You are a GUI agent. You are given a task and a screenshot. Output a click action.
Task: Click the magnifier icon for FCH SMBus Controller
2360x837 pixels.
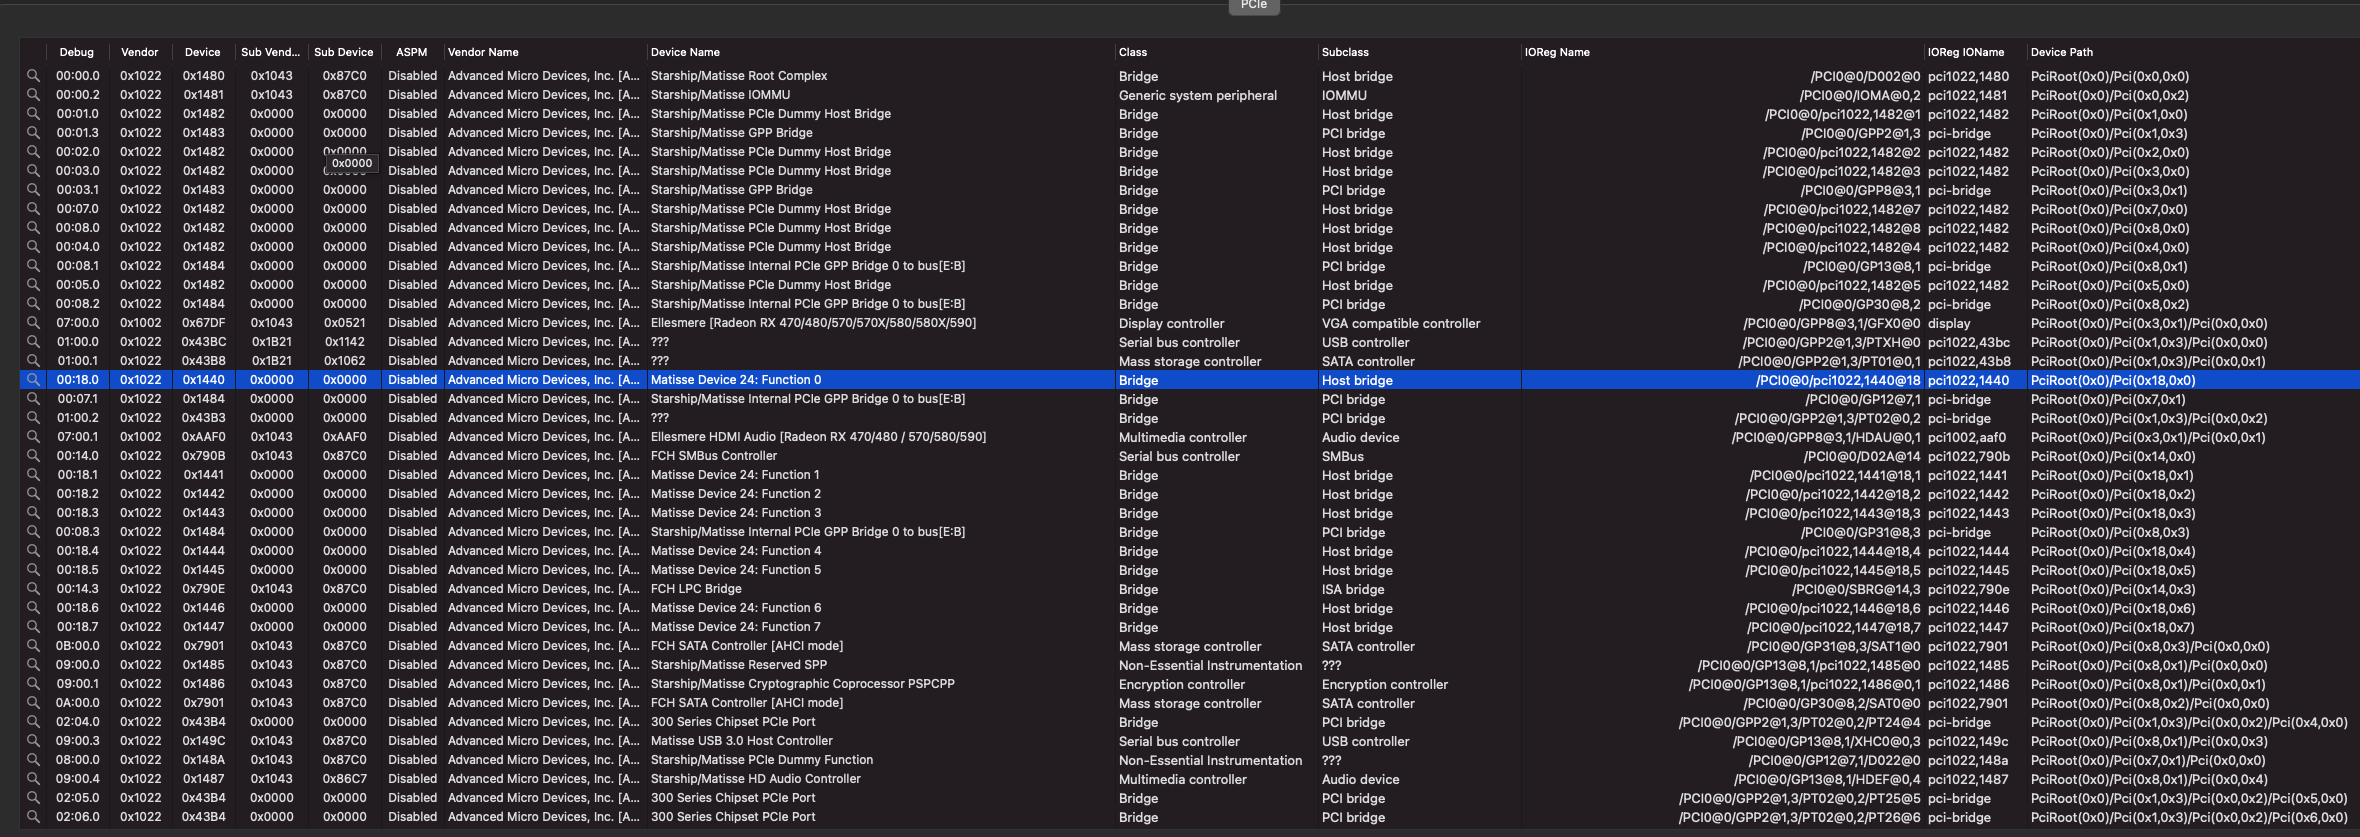[33, 456]
